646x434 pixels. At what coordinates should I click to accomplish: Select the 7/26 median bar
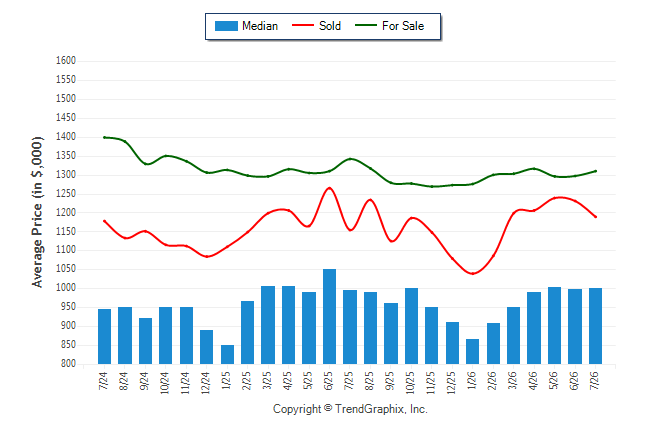595,326
